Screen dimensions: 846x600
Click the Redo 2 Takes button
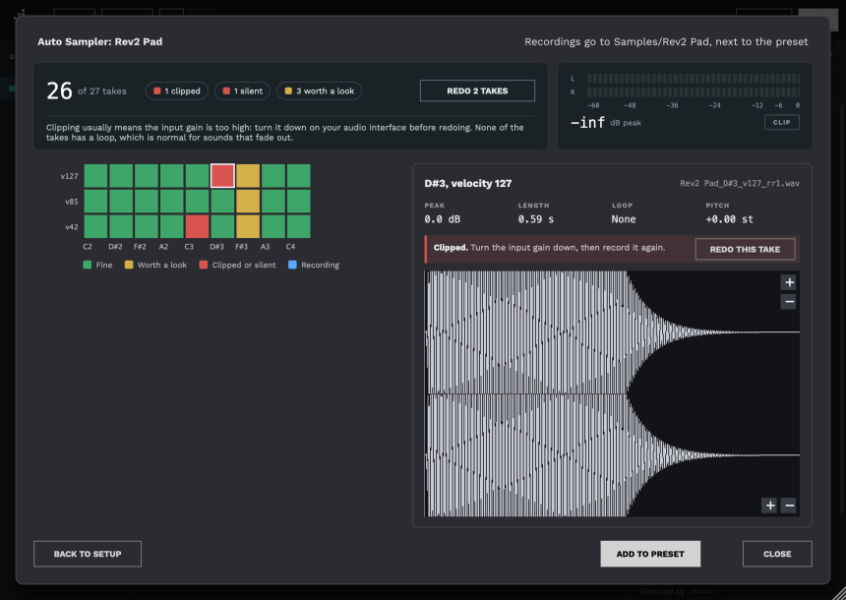point(477,91)
